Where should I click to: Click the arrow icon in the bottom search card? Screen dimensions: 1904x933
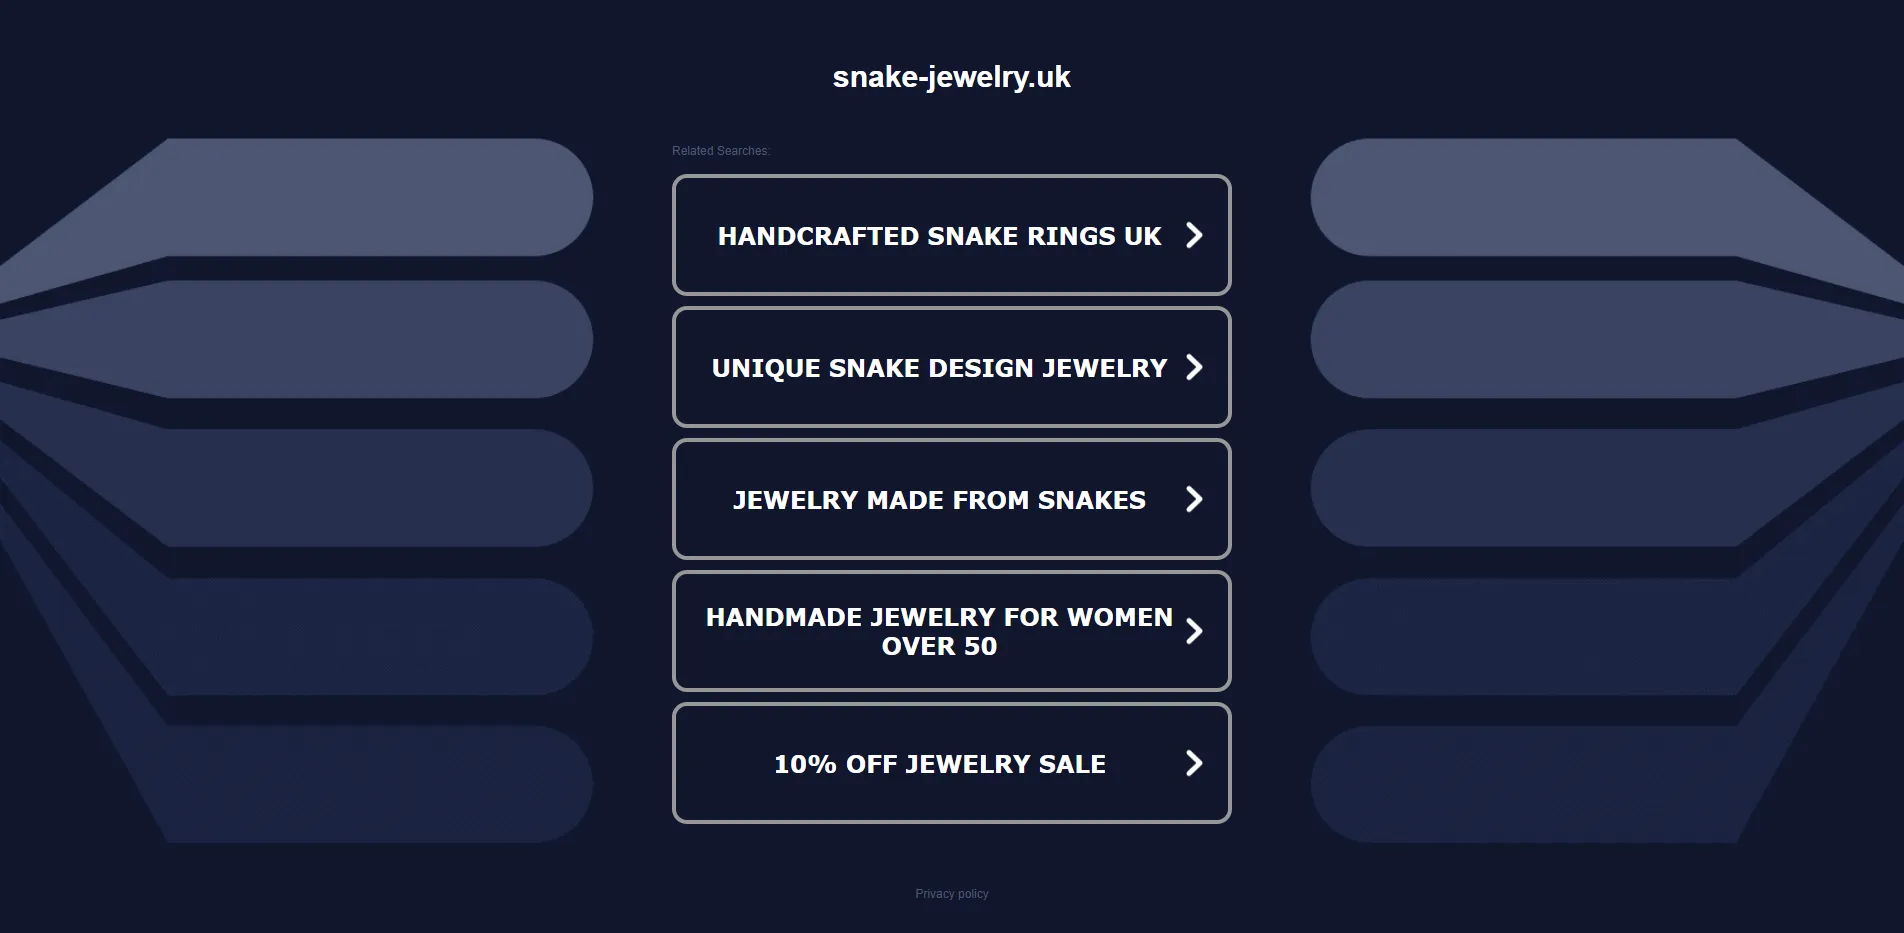1193,763
